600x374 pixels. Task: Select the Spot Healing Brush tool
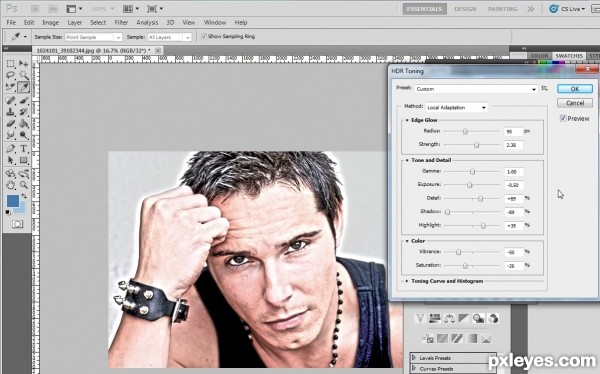point(10,100)
